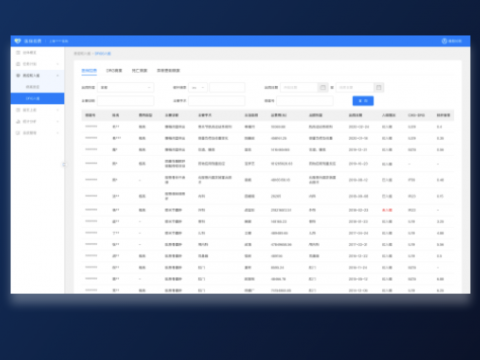This screenshot has width=480, height=360.
Task: Click the blue query button in the filter area
Action: 363,101
